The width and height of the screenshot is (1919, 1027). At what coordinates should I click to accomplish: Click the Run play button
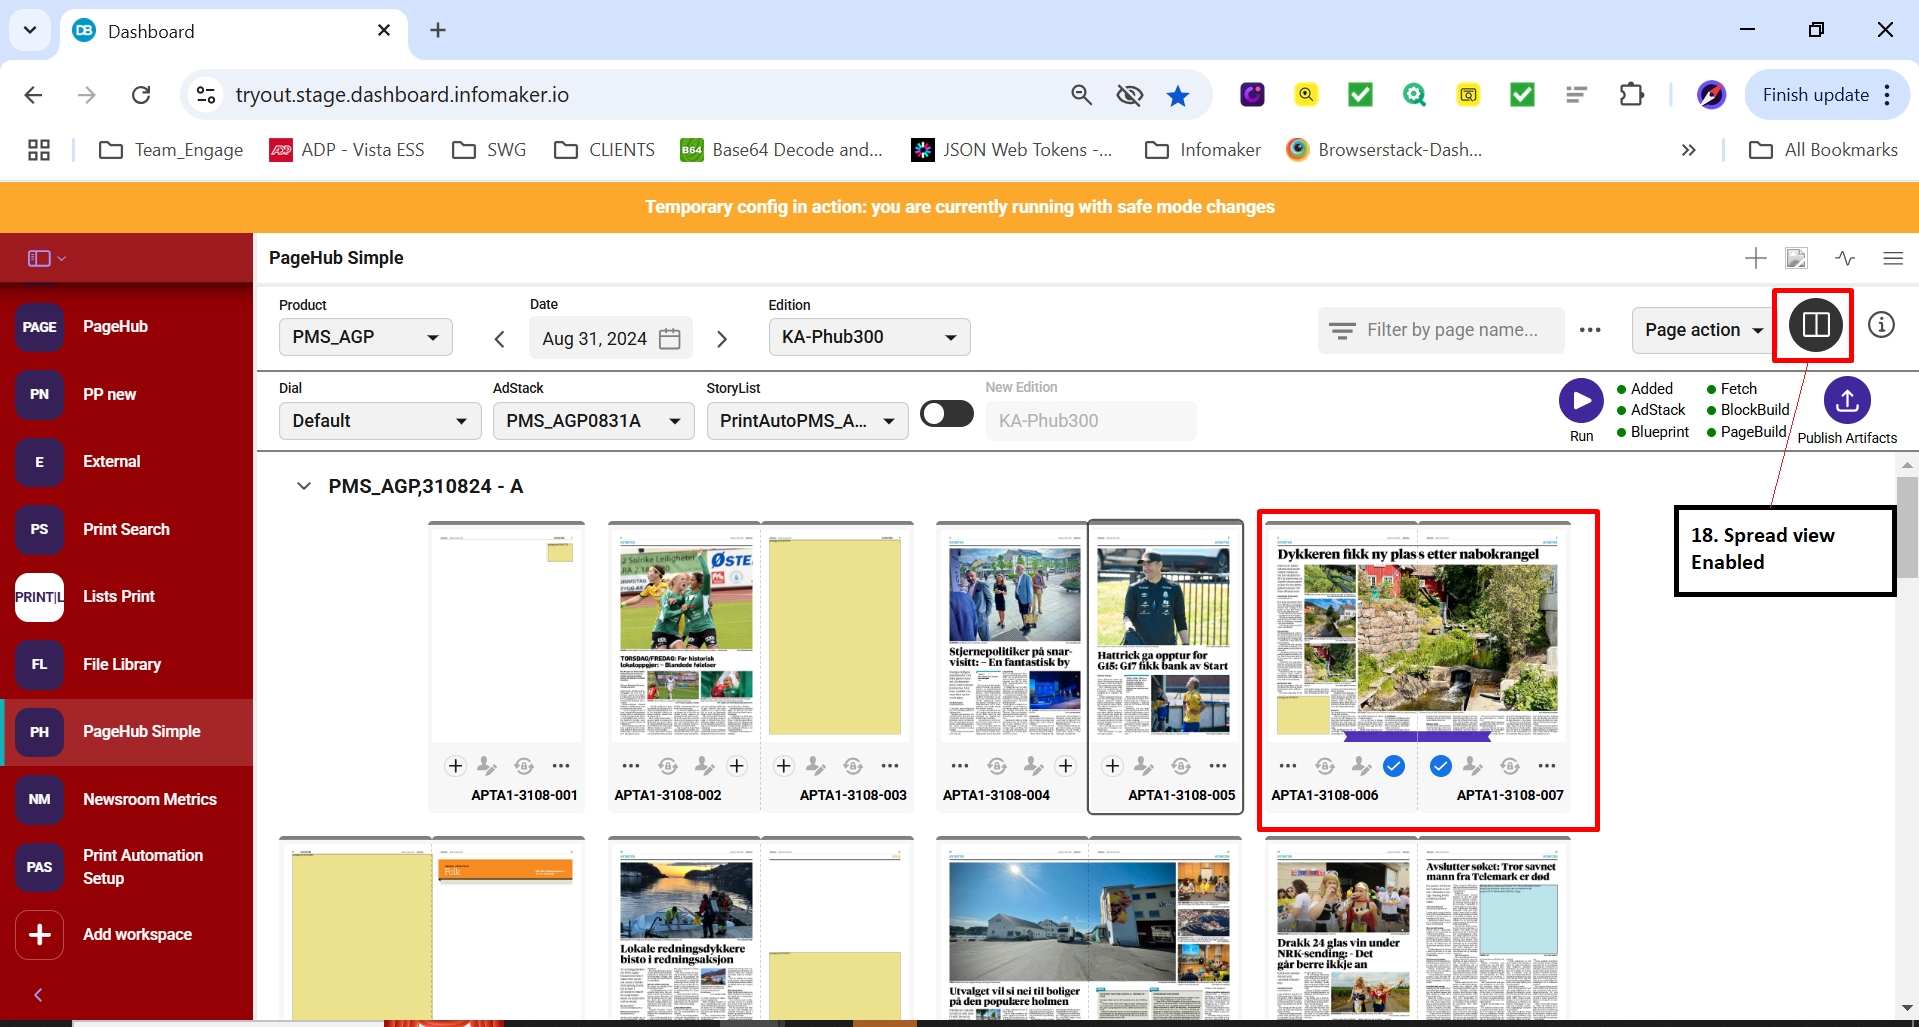click(x=1581, y=401)
